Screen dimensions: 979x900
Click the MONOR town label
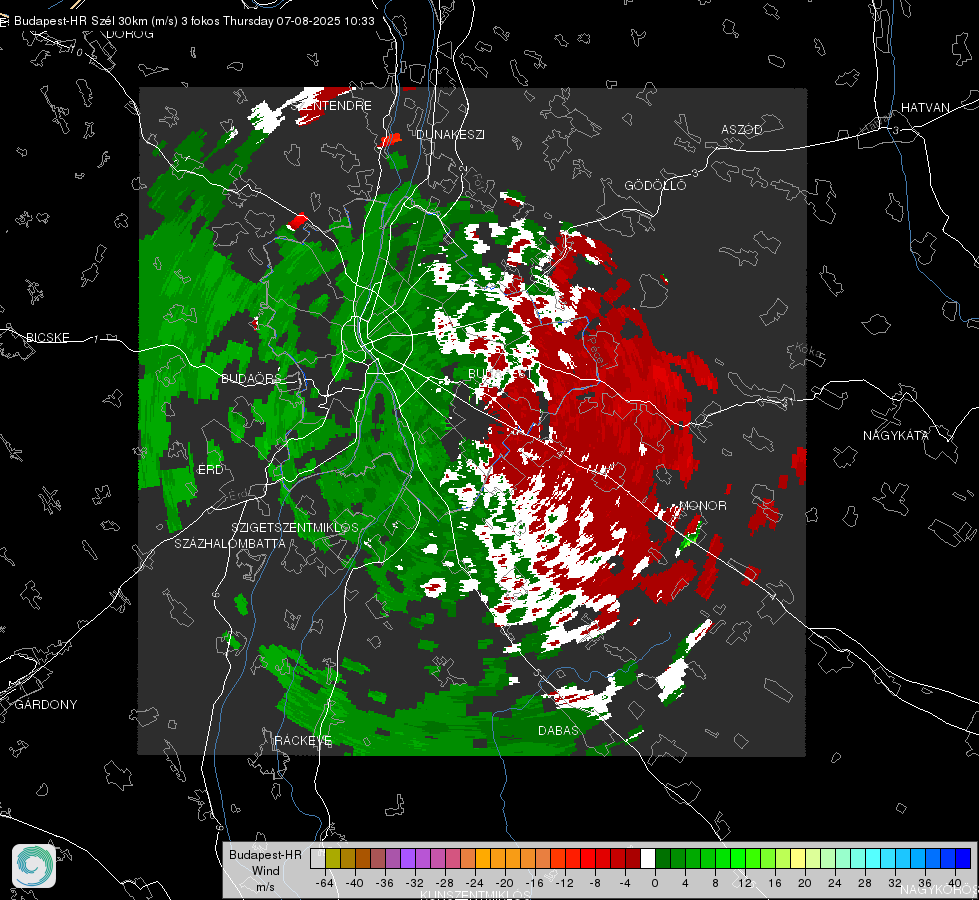[x=702, y=506]
